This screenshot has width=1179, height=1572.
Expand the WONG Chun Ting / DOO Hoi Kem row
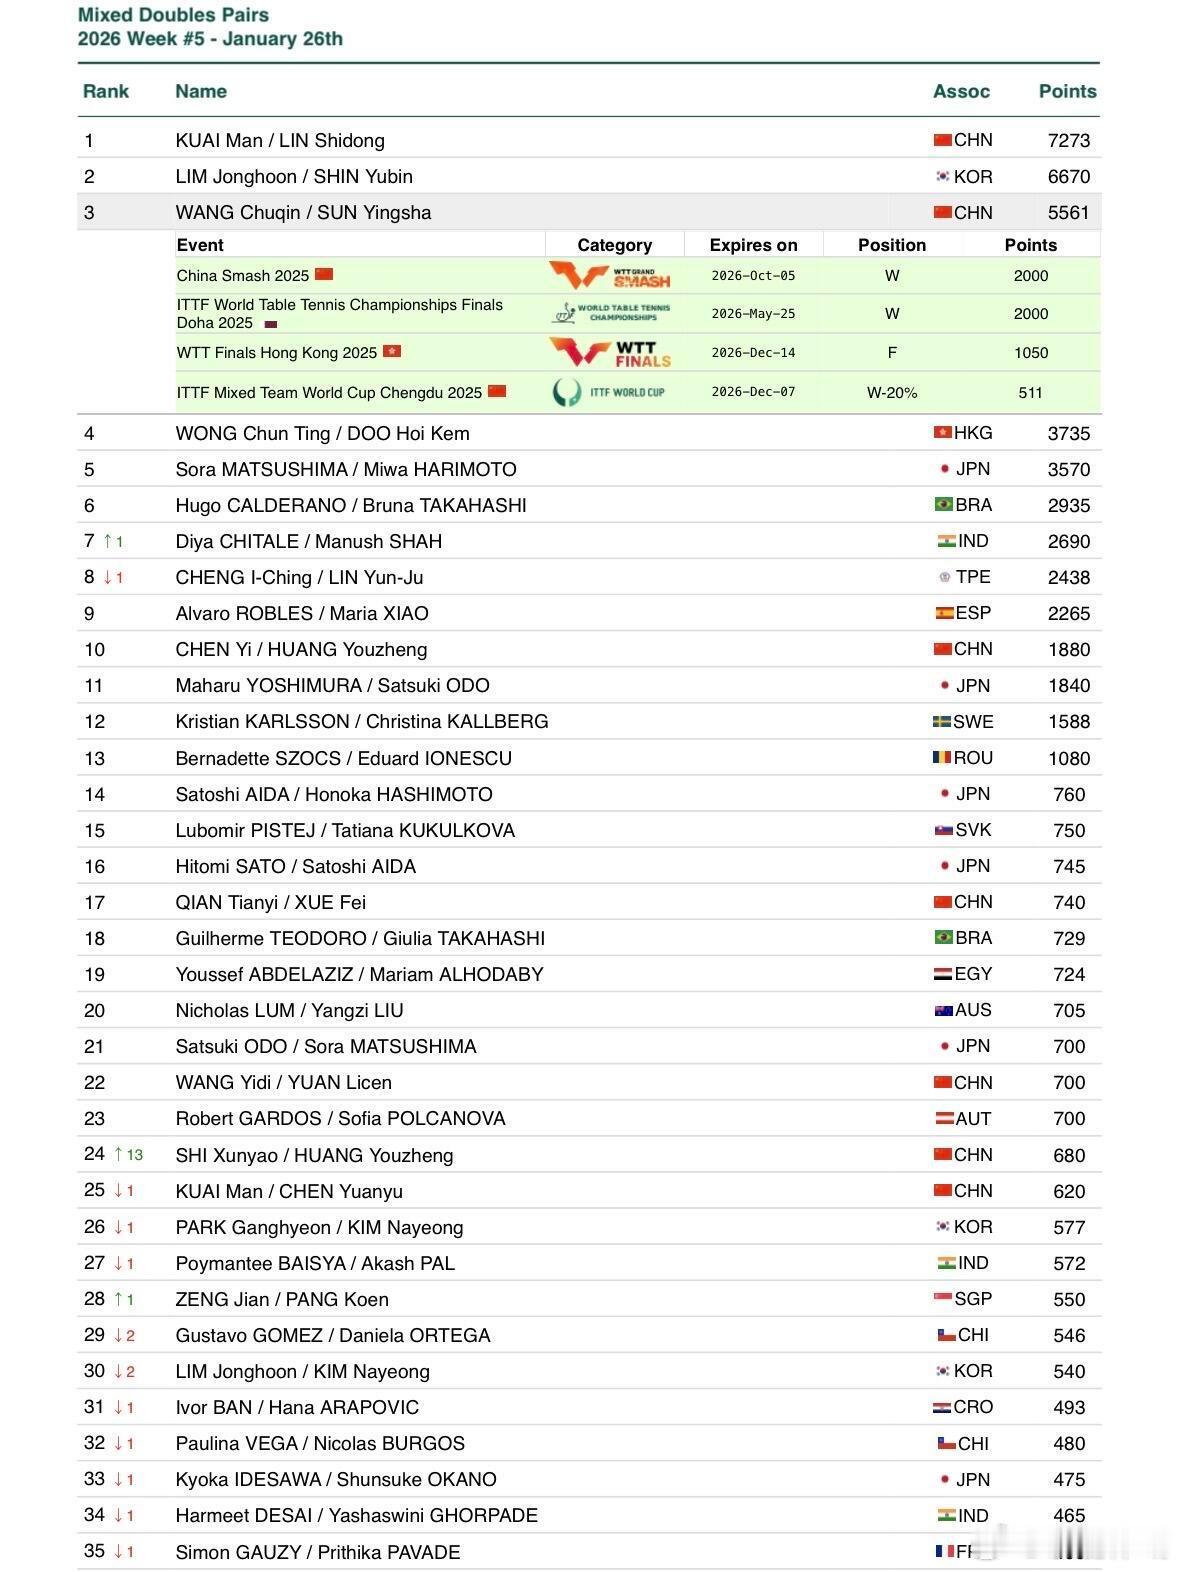[589, 433]
